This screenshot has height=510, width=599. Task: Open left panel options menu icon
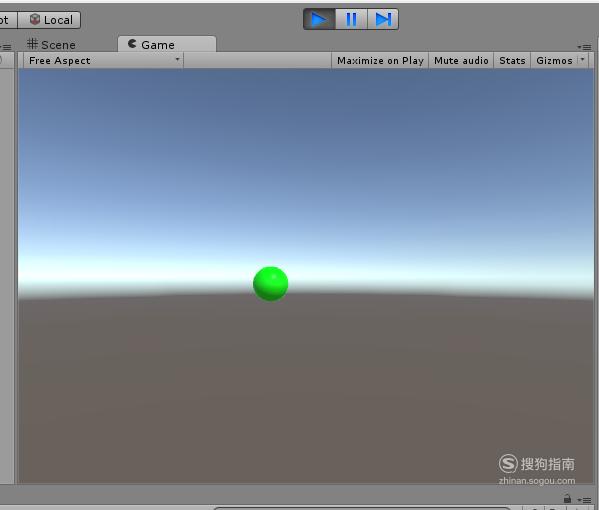coord(6,47)
